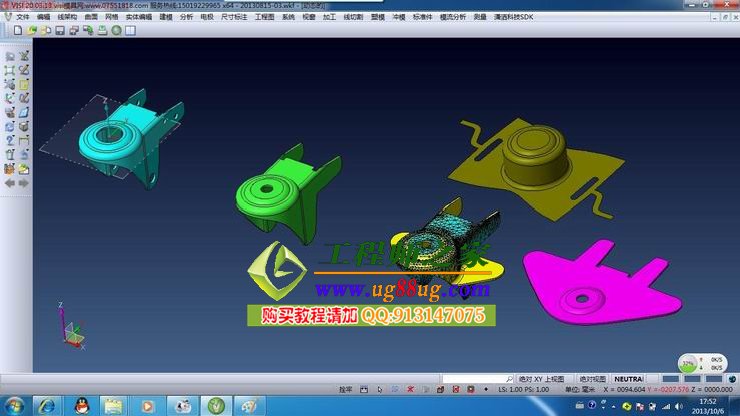Open the 测量 menu
The image size is (740, 416).
[x=480, y=17]
